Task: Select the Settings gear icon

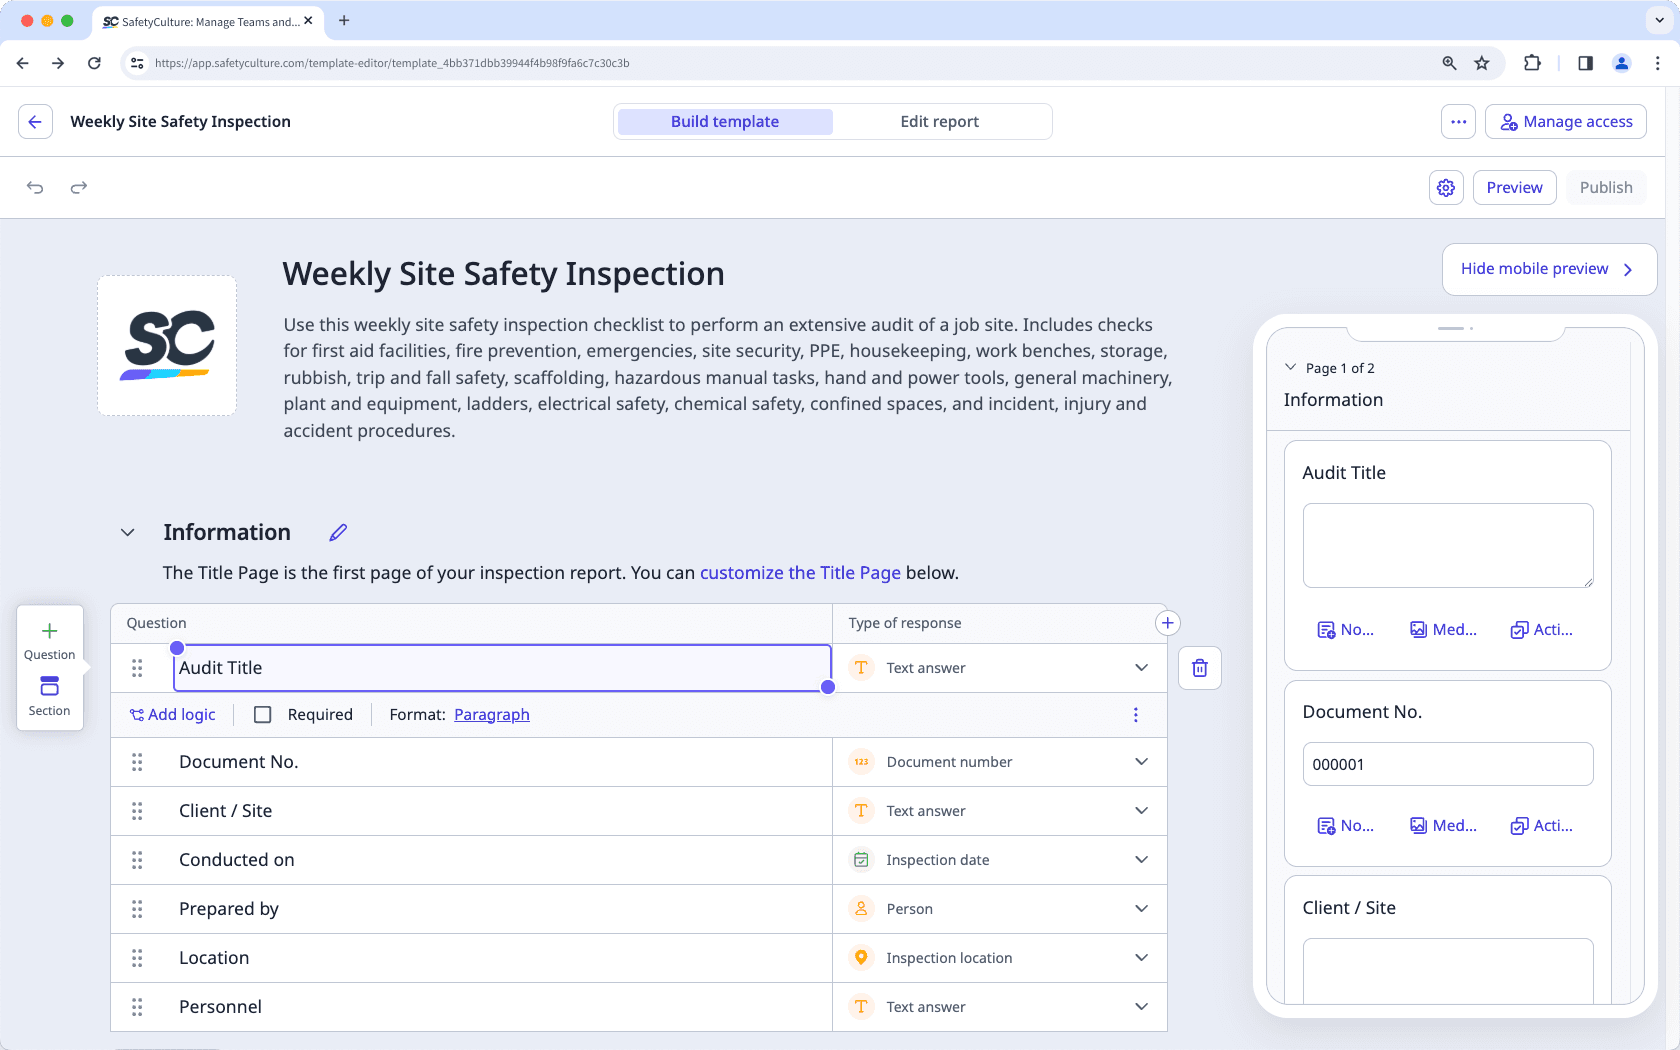Action: (1445, 187)
